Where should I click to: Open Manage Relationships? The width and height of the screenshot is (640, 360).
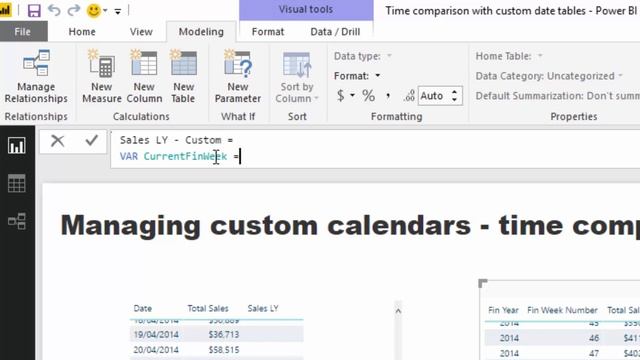[x=36, y=76]
